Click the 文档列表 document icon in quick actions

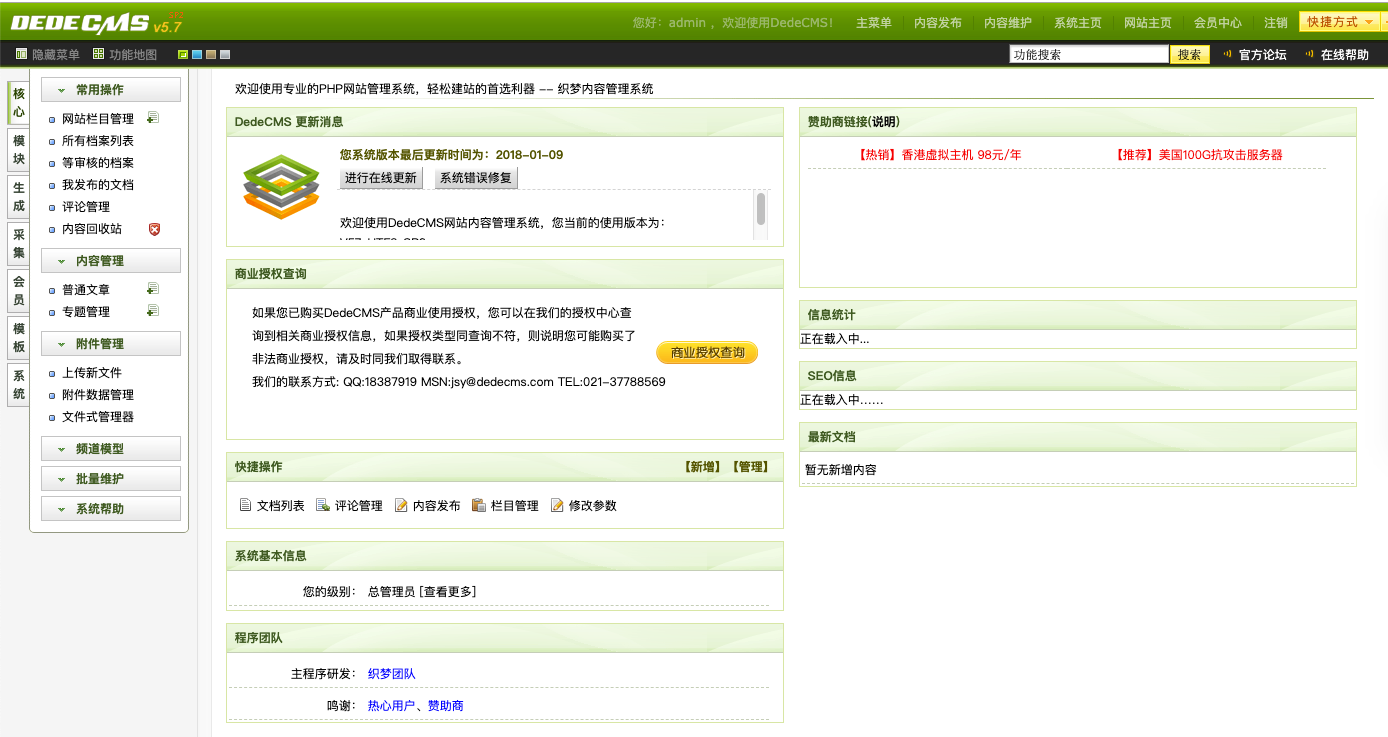245,505
